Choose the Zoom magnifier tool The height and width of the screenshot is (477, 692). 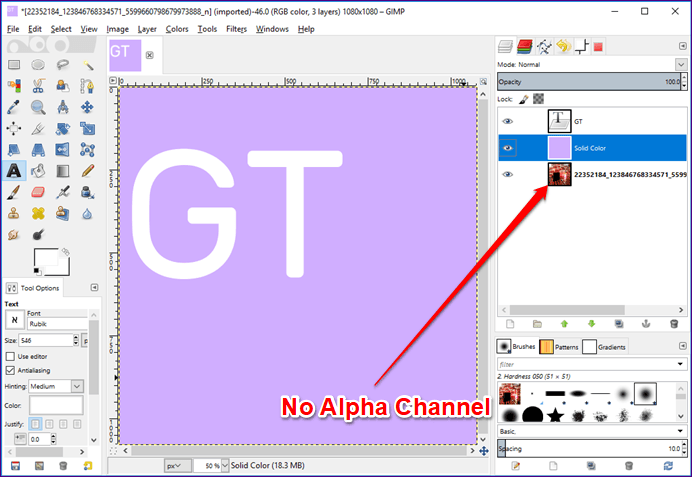pyautogui.click(x=38, y=107)
